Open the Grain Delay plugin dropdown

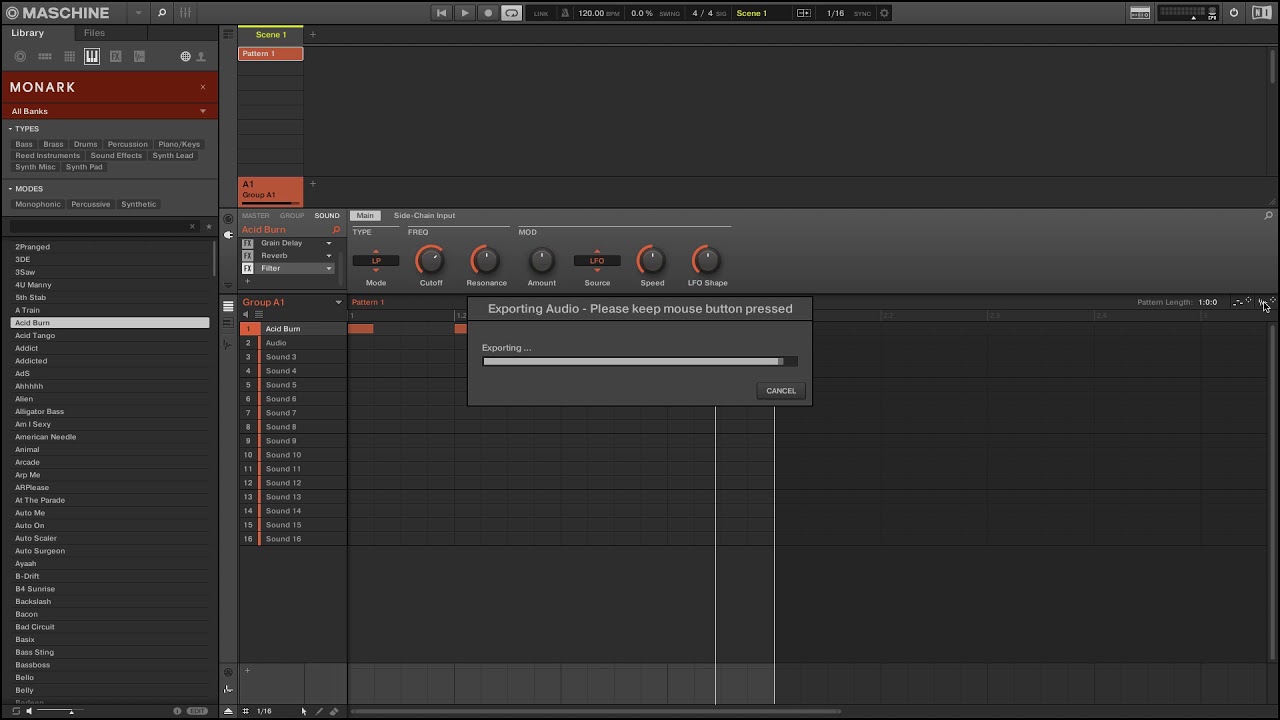328,243
